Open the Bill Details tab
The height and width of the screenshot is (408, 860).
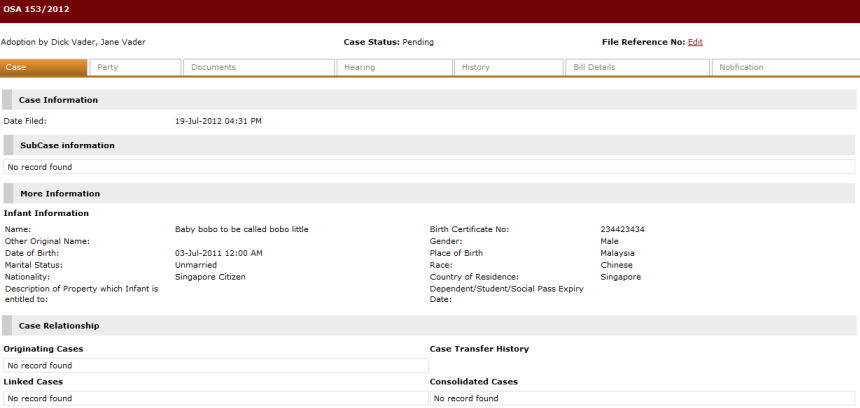(x=636, y=67)
